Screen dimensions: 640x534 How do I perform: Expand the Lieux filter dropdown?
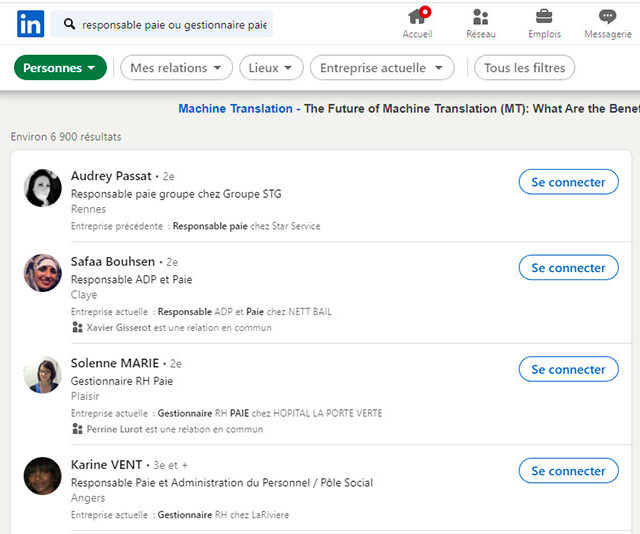(271, 68)
